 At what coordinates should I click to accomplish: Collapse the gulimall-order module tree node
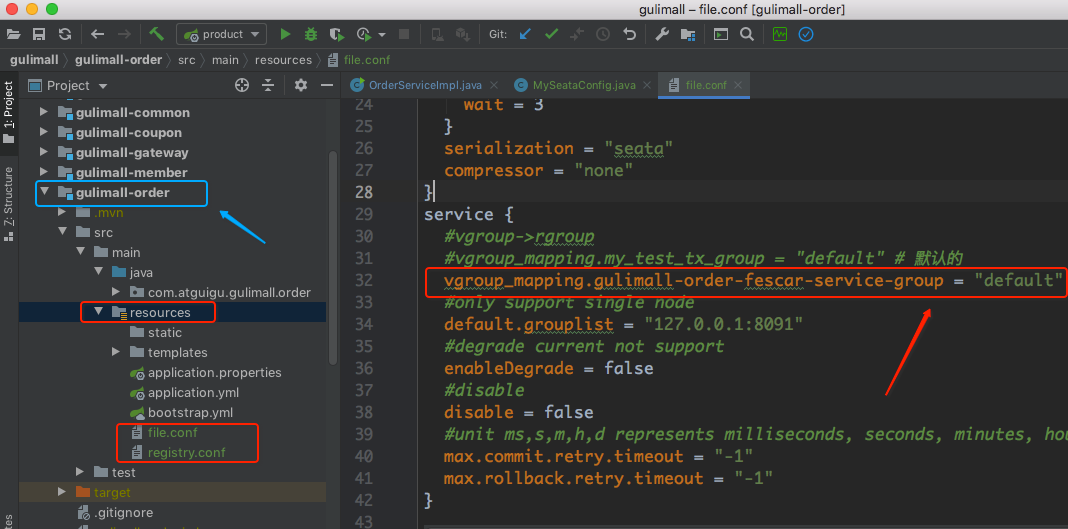tap(44, 192)
